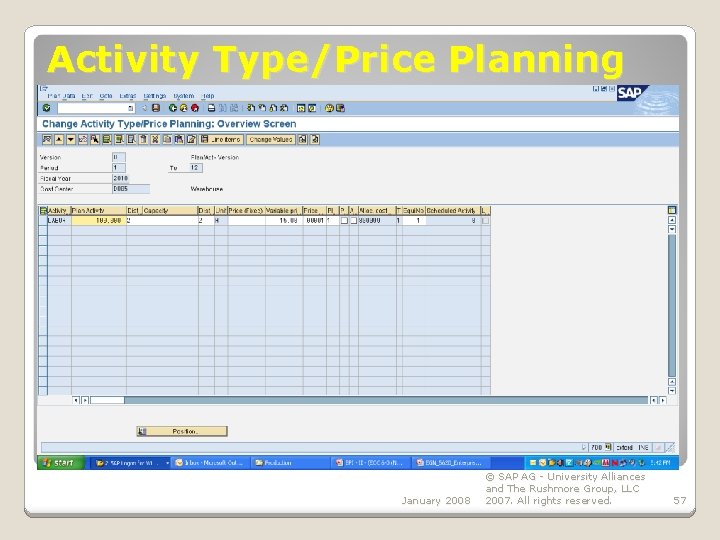Click the Save floppy disk icon

[x=156, y=108]
